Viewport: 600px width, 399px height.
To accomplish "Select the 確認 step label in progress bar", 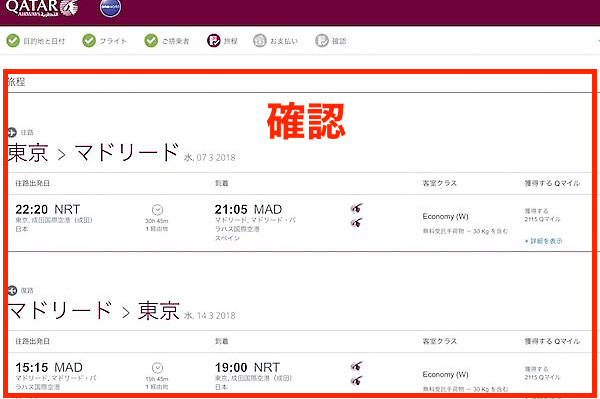I will (339, 41).
